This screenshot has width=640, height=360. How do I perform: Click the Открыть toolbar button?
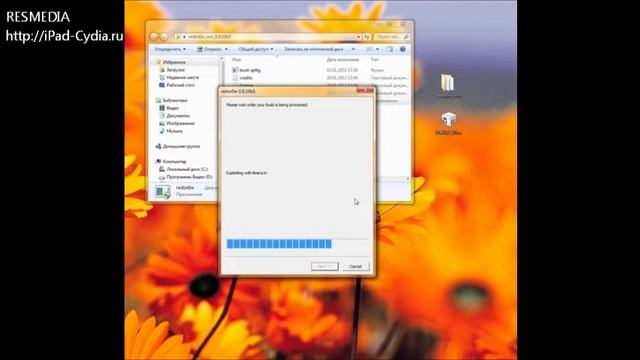pyautogui.click(x=210, y=49)
